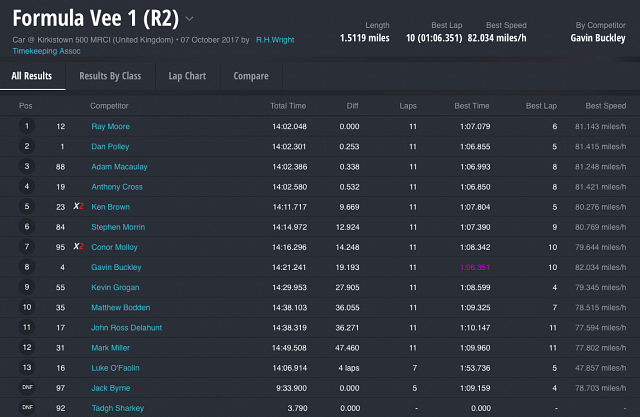This screenshot has width=640, height=417.
Task: Switch to the All Results tab
Action: [32, 76]
